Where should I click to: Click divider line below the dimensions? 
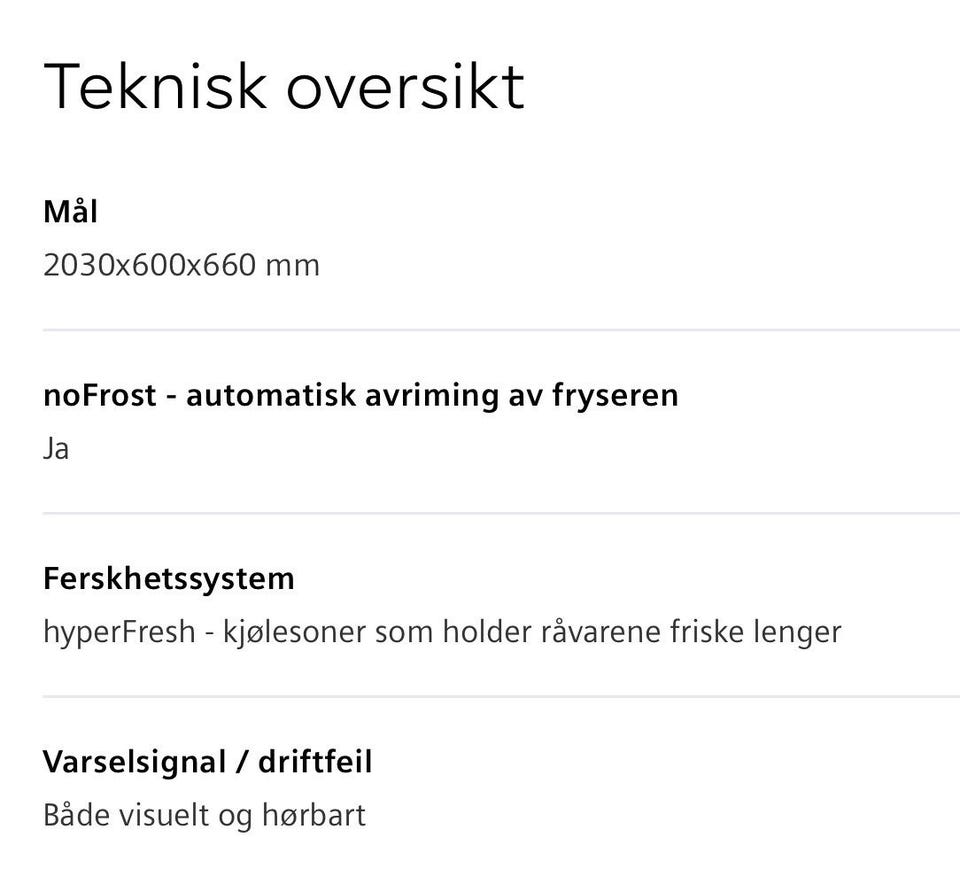click(x=501, y=330)
